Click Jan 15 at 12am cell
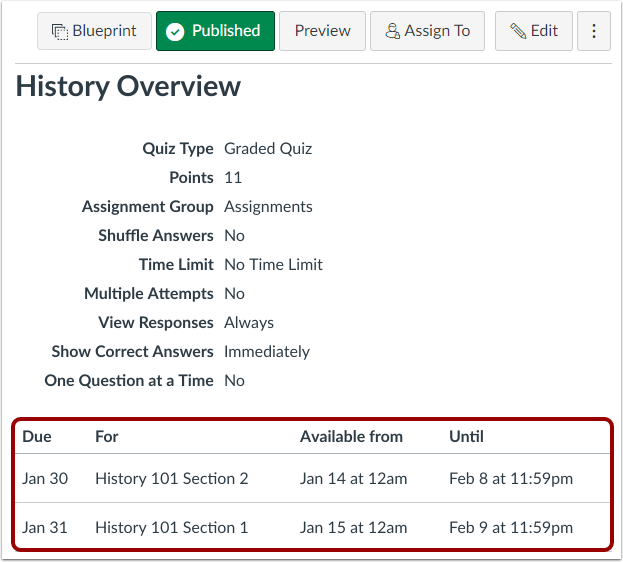 tap(353, 528)
